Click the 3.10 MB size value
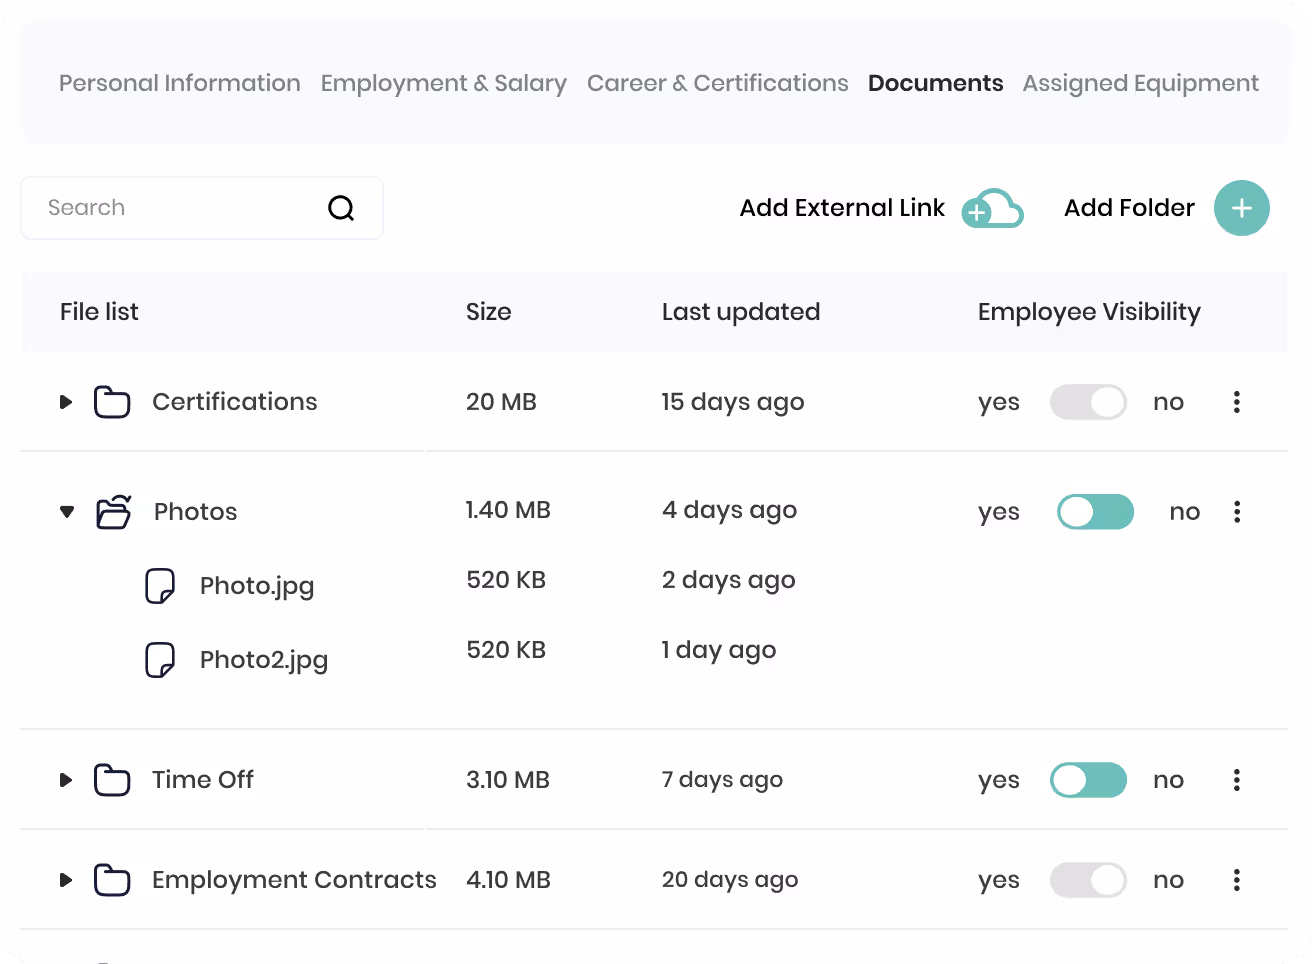This screenshot has width=1312, height=964. click(508, 780)
